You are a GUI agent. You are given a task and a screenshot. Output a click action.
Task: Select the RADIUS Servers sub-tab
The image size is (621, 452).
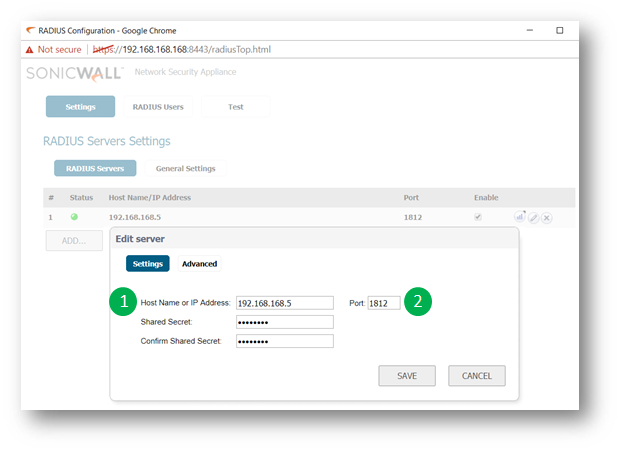pos(95,168)
